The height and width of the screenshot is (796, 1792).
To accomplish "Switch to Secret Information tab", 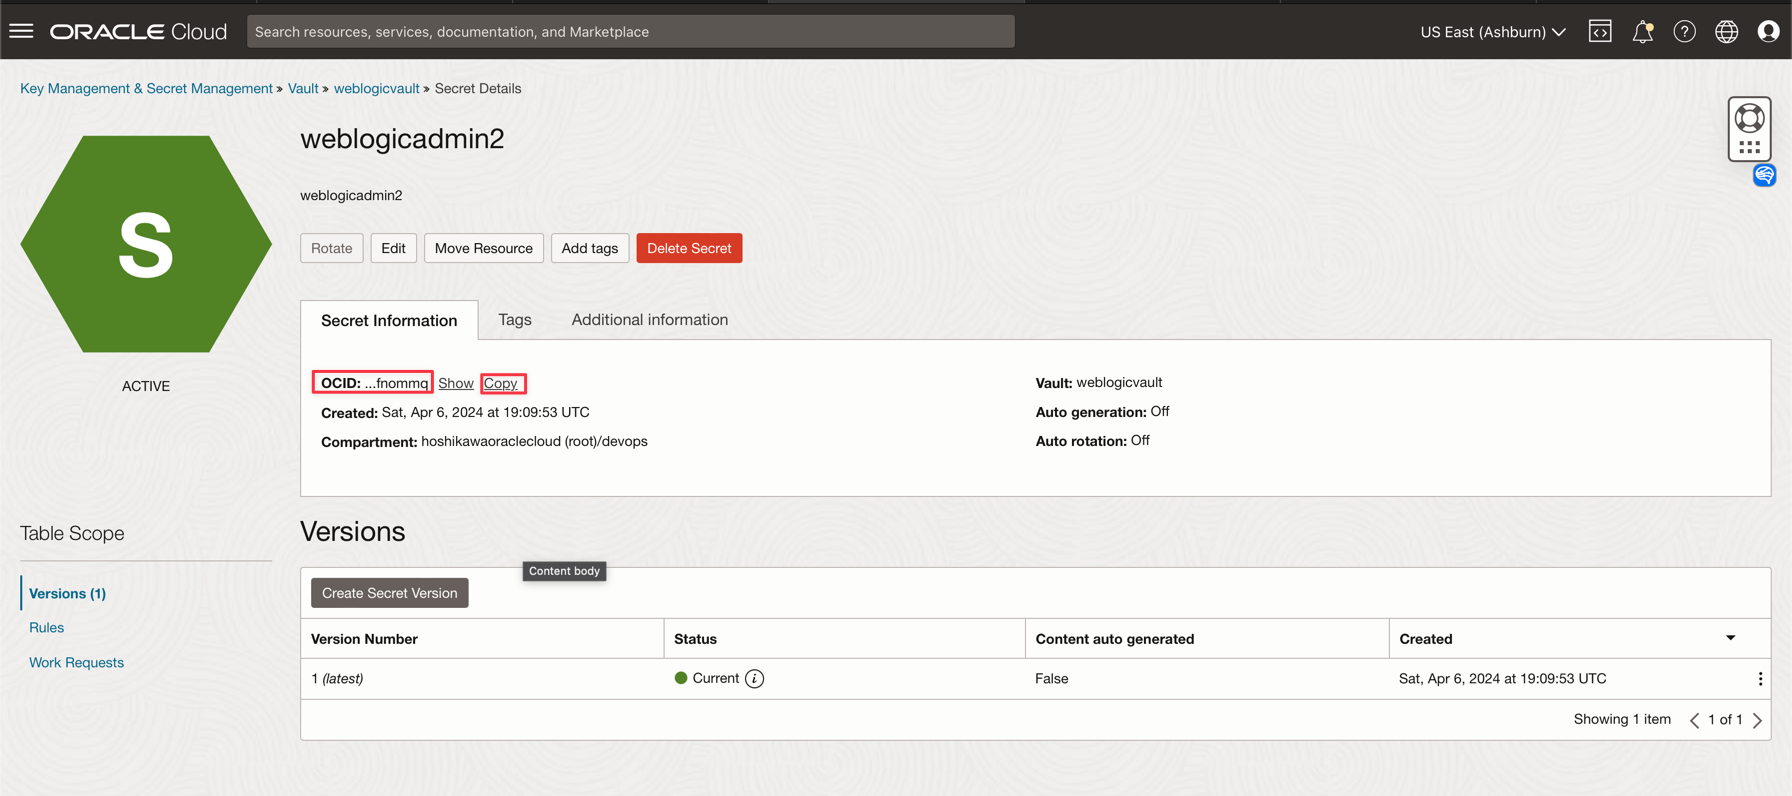I will (389, 320).
